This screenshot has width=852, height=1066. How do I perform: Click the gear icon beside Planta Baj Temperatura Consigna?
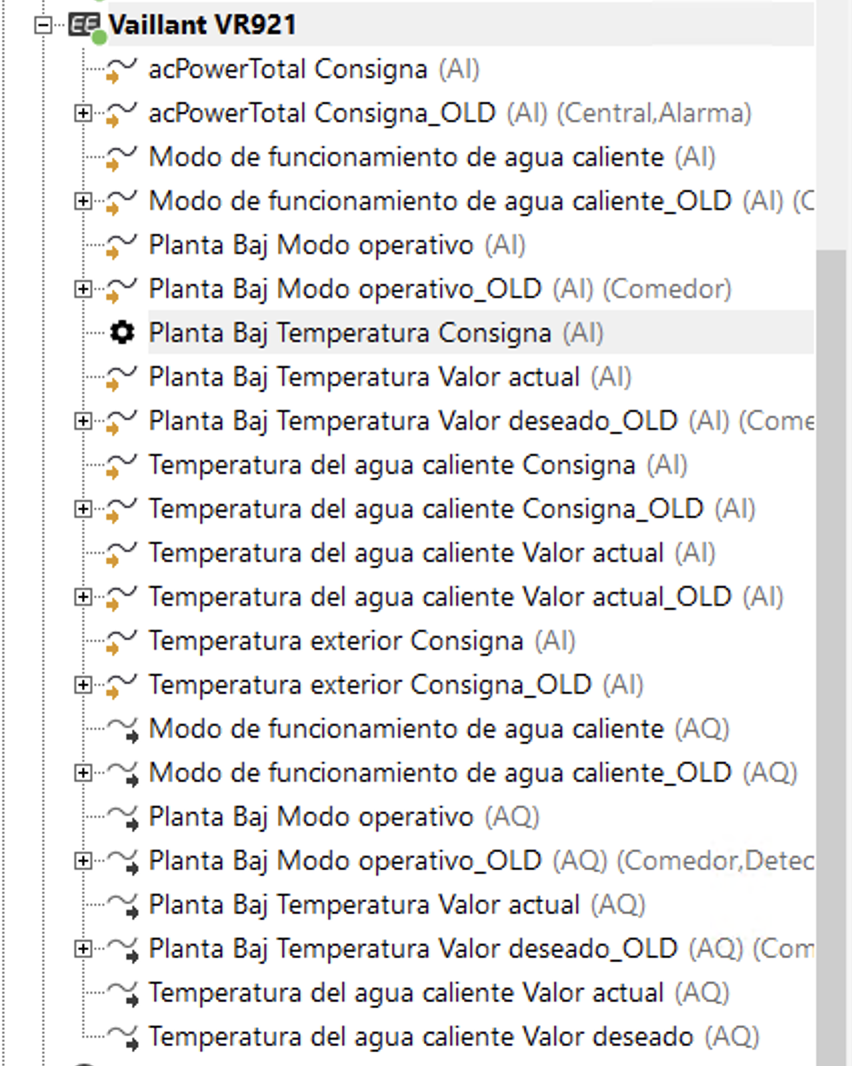pyautogui.click(x=122, y=333)
